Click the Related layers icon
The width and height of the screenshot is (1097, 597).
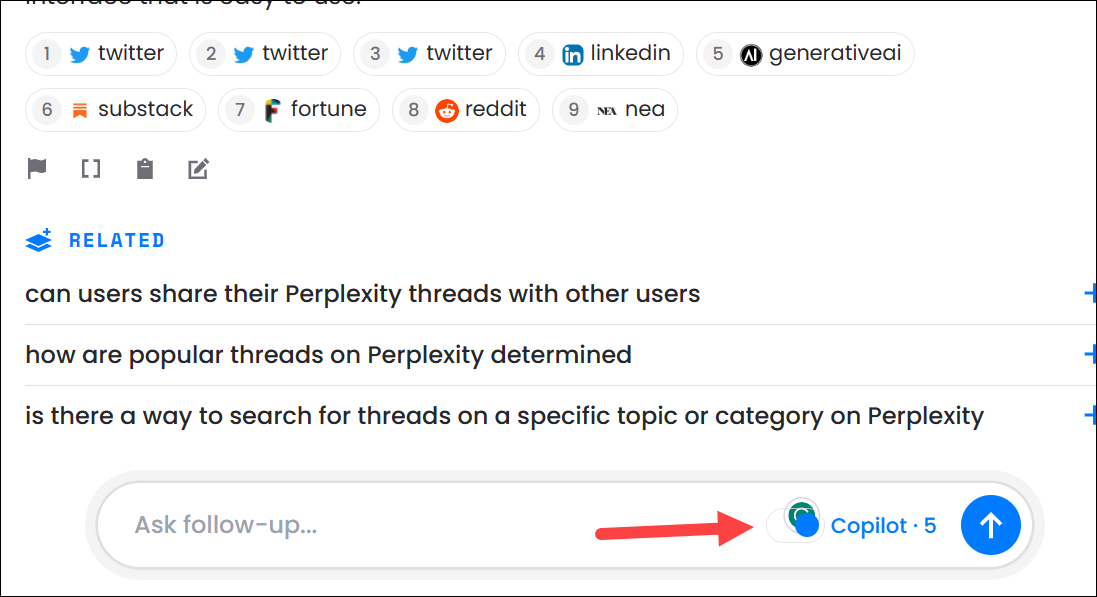pyautogui.click(x=38, y=240)
